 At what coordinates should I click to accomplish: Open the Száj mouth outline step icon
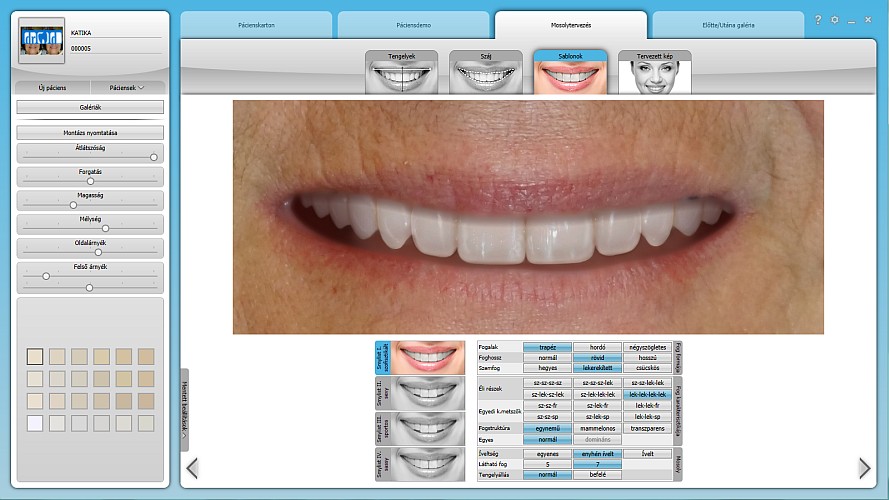486,72
